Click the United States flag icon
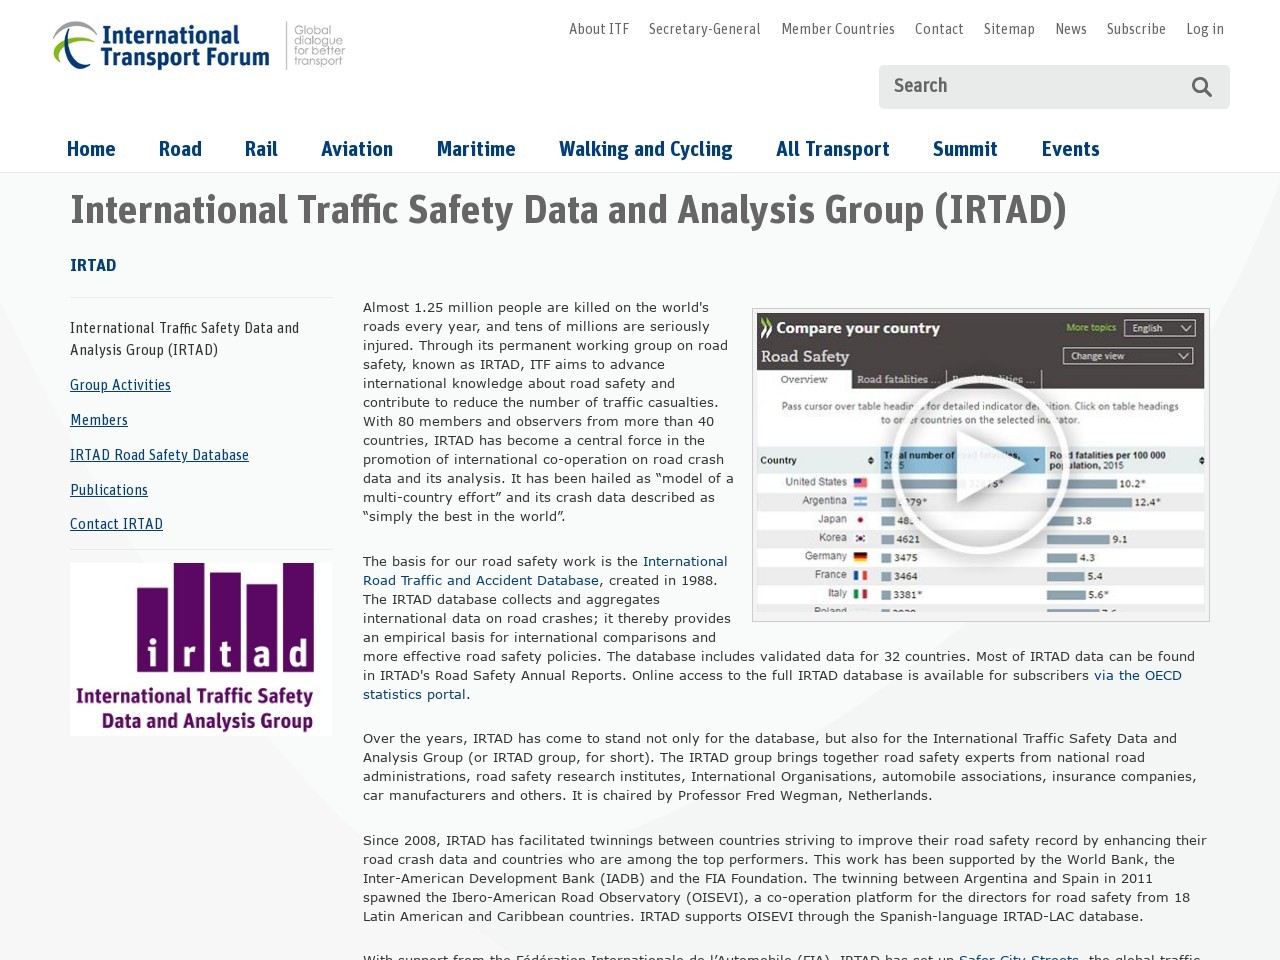 (x=860, y=481)
